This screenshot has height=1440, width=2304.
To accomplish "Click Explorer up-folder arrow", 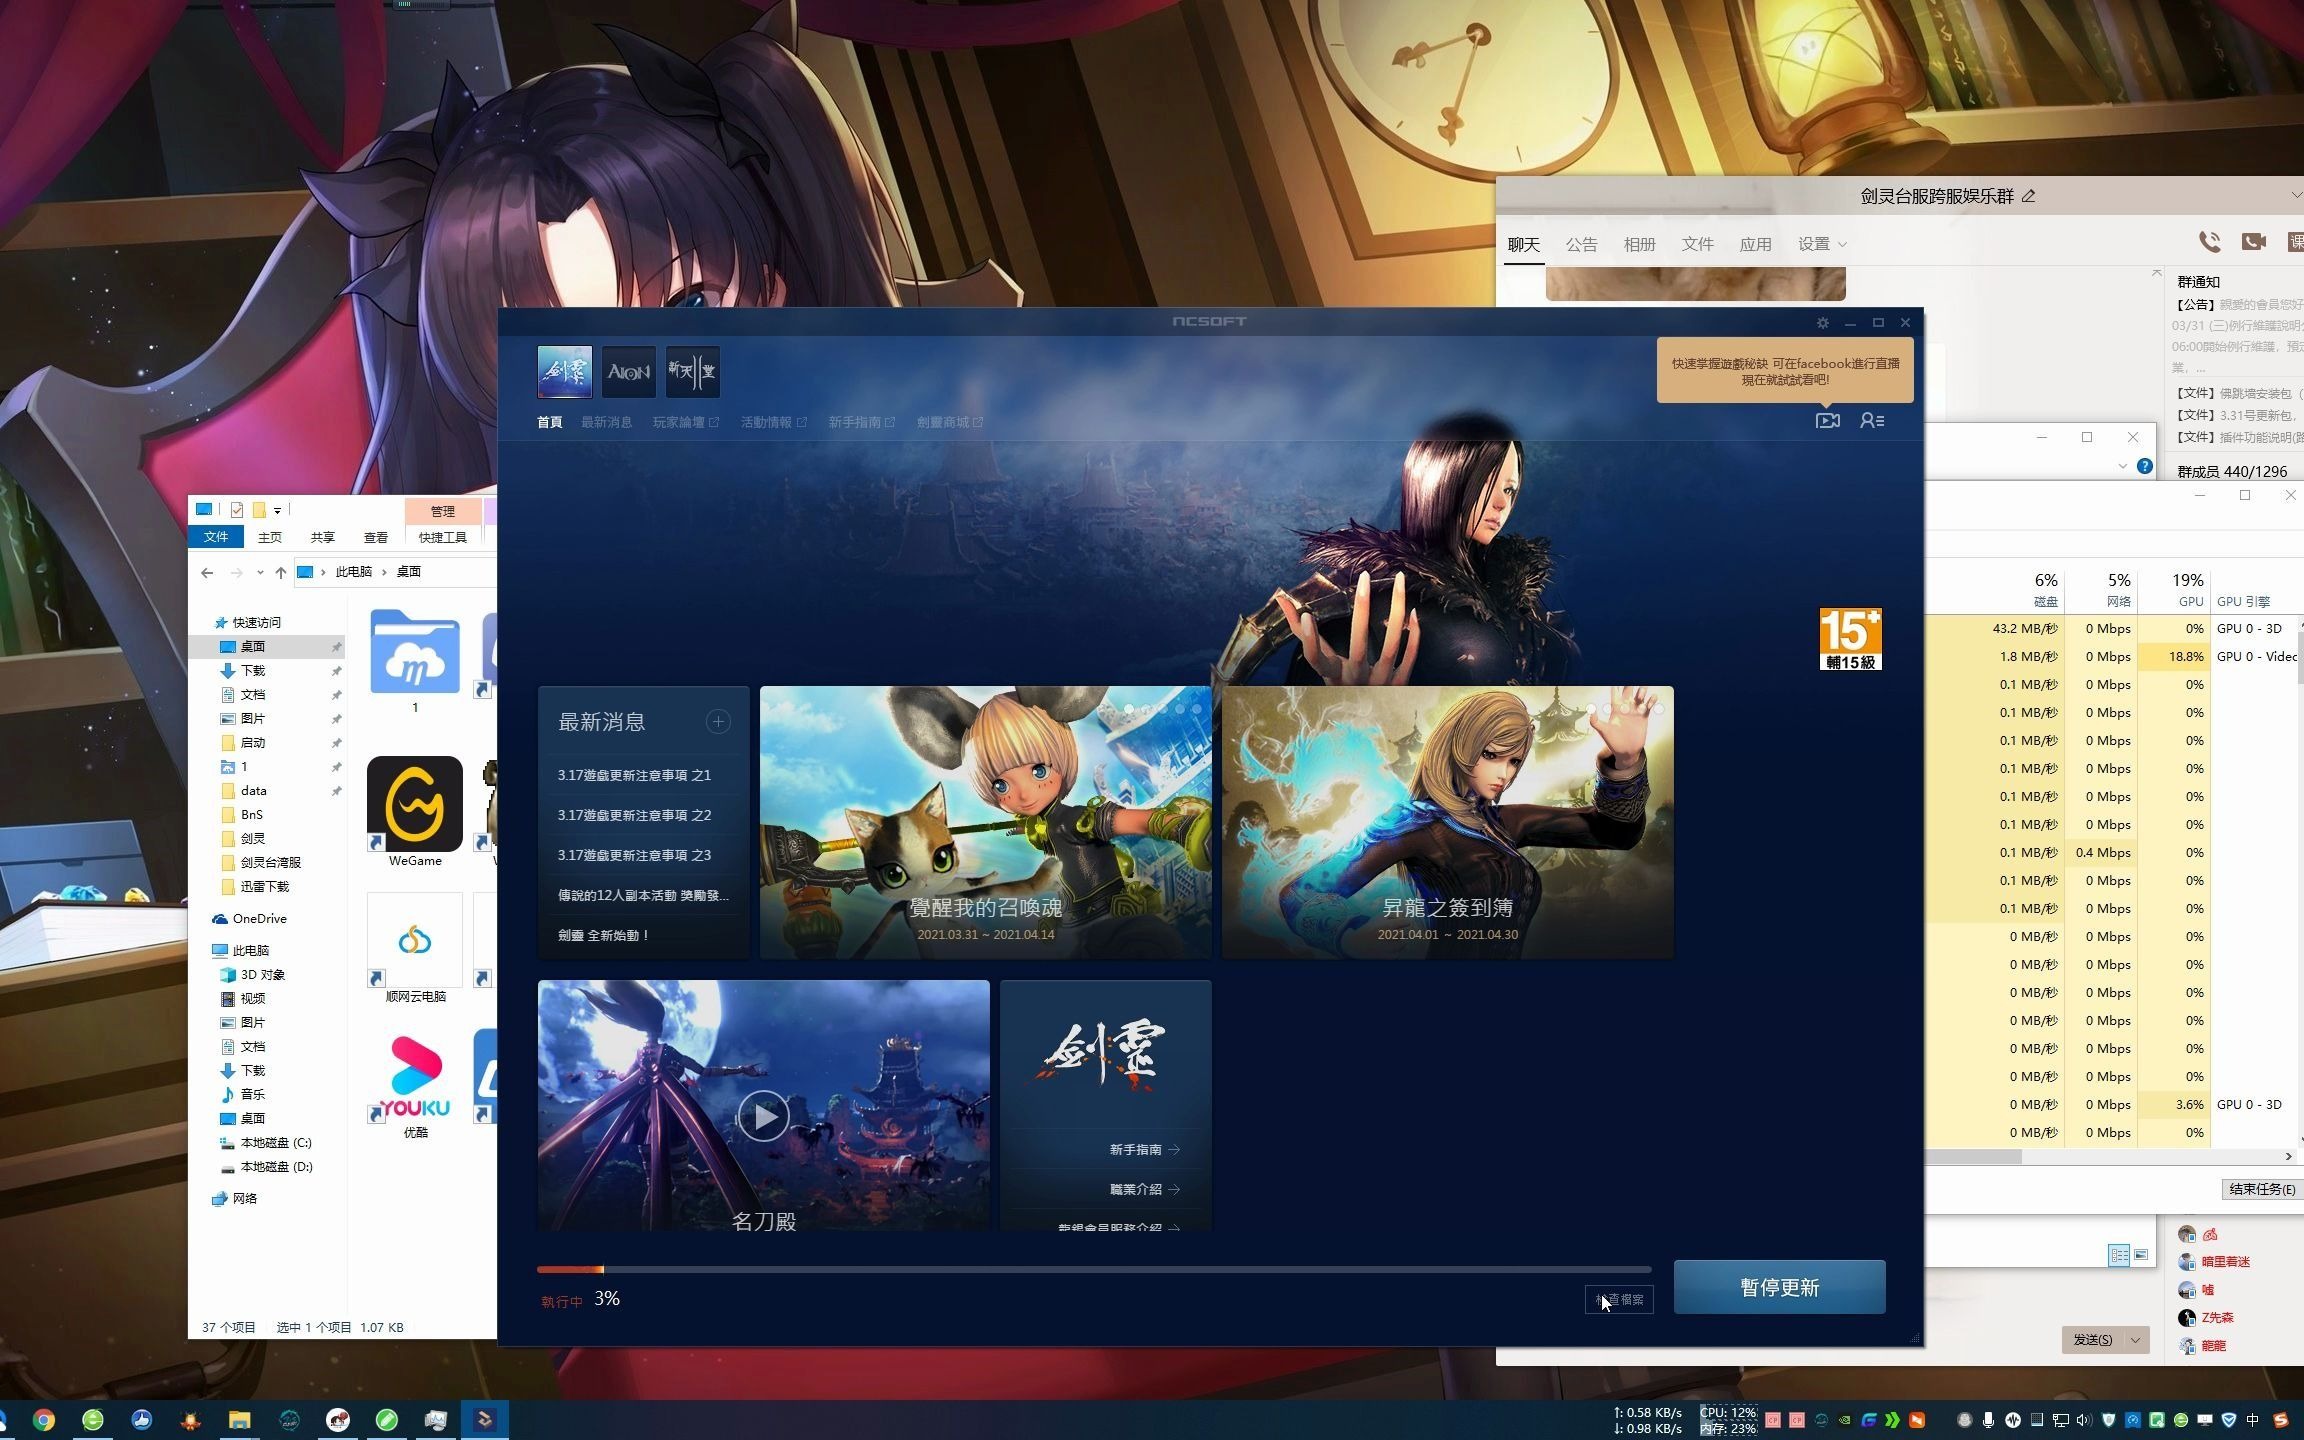I will tap(280, 572).
